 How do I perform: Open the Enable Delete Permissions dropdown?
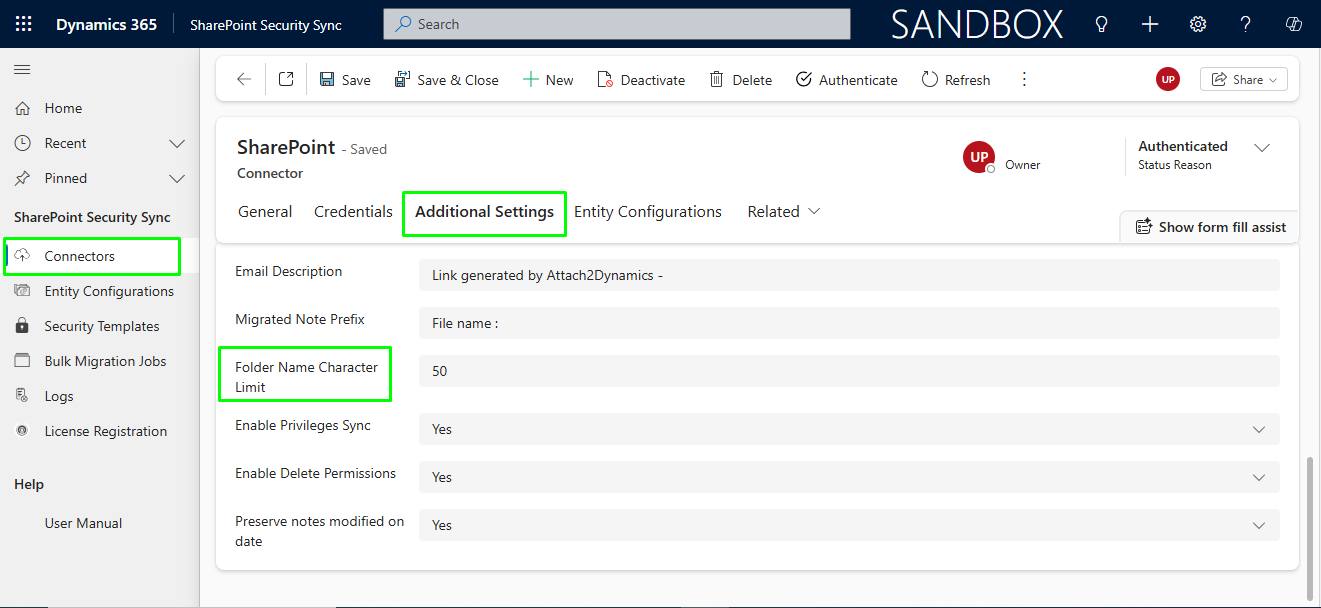click(1258, 477)
